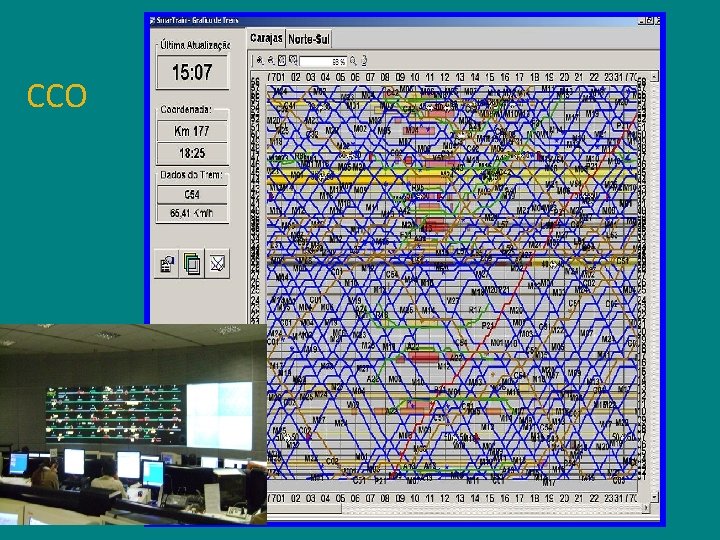Viewport: 720px width, 540px height.
Task: Click the crossed-out envelope icon button
Action: 217,264
